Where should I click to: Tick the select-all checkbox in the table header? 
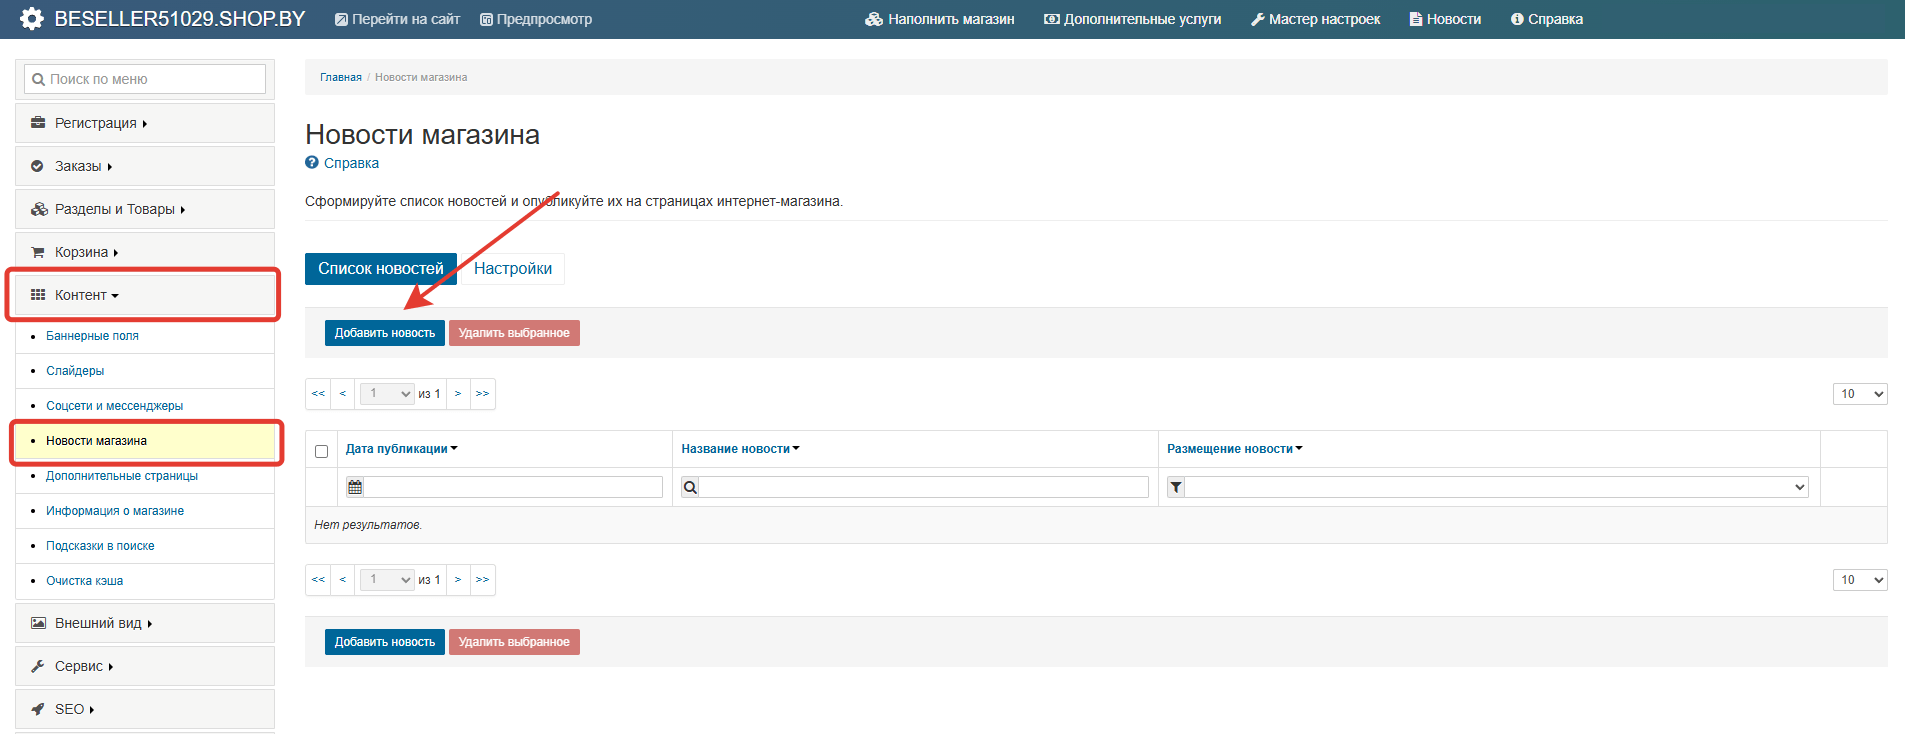pos(321,451)
